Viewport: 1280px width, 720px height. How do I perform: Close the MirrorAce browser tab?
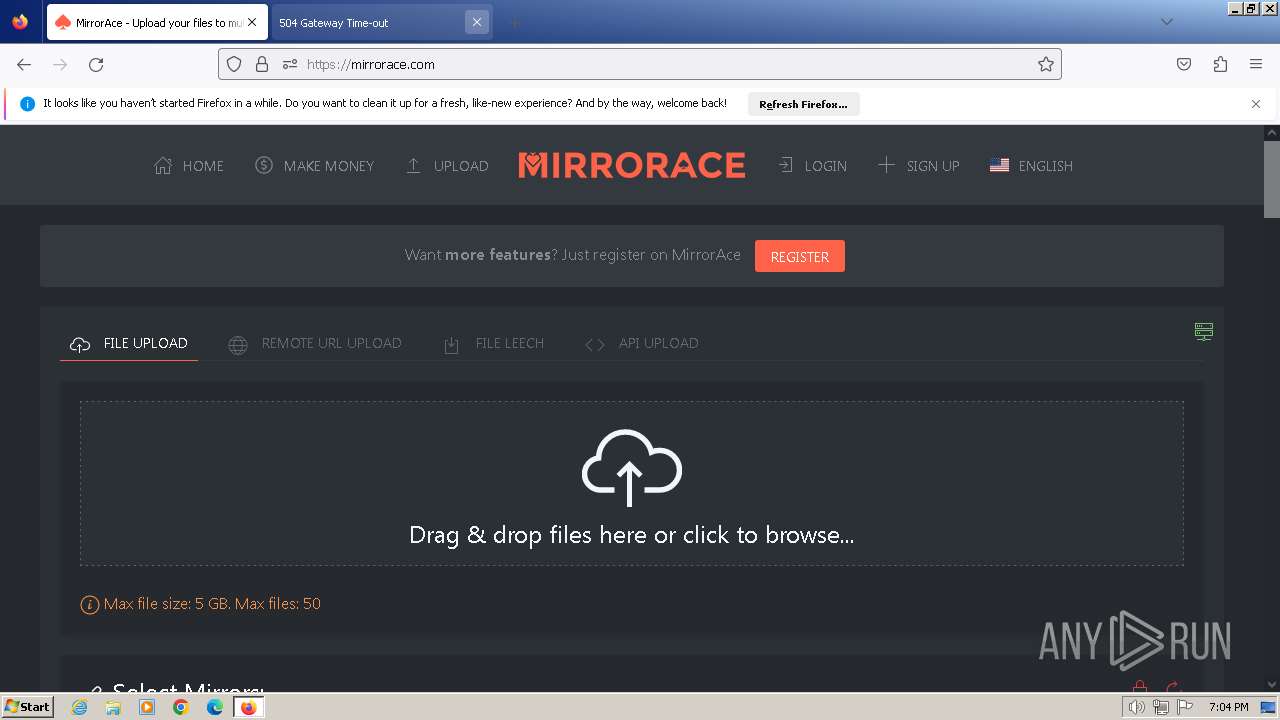point(252,22)
